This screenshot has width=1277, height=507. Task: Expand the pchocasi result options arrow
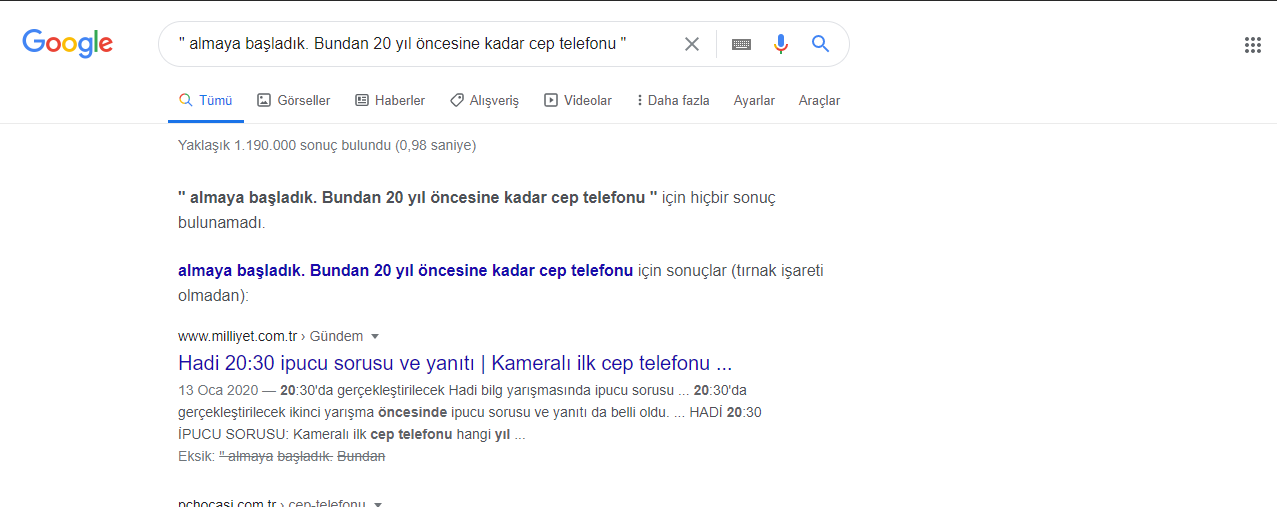pos(378,504)
